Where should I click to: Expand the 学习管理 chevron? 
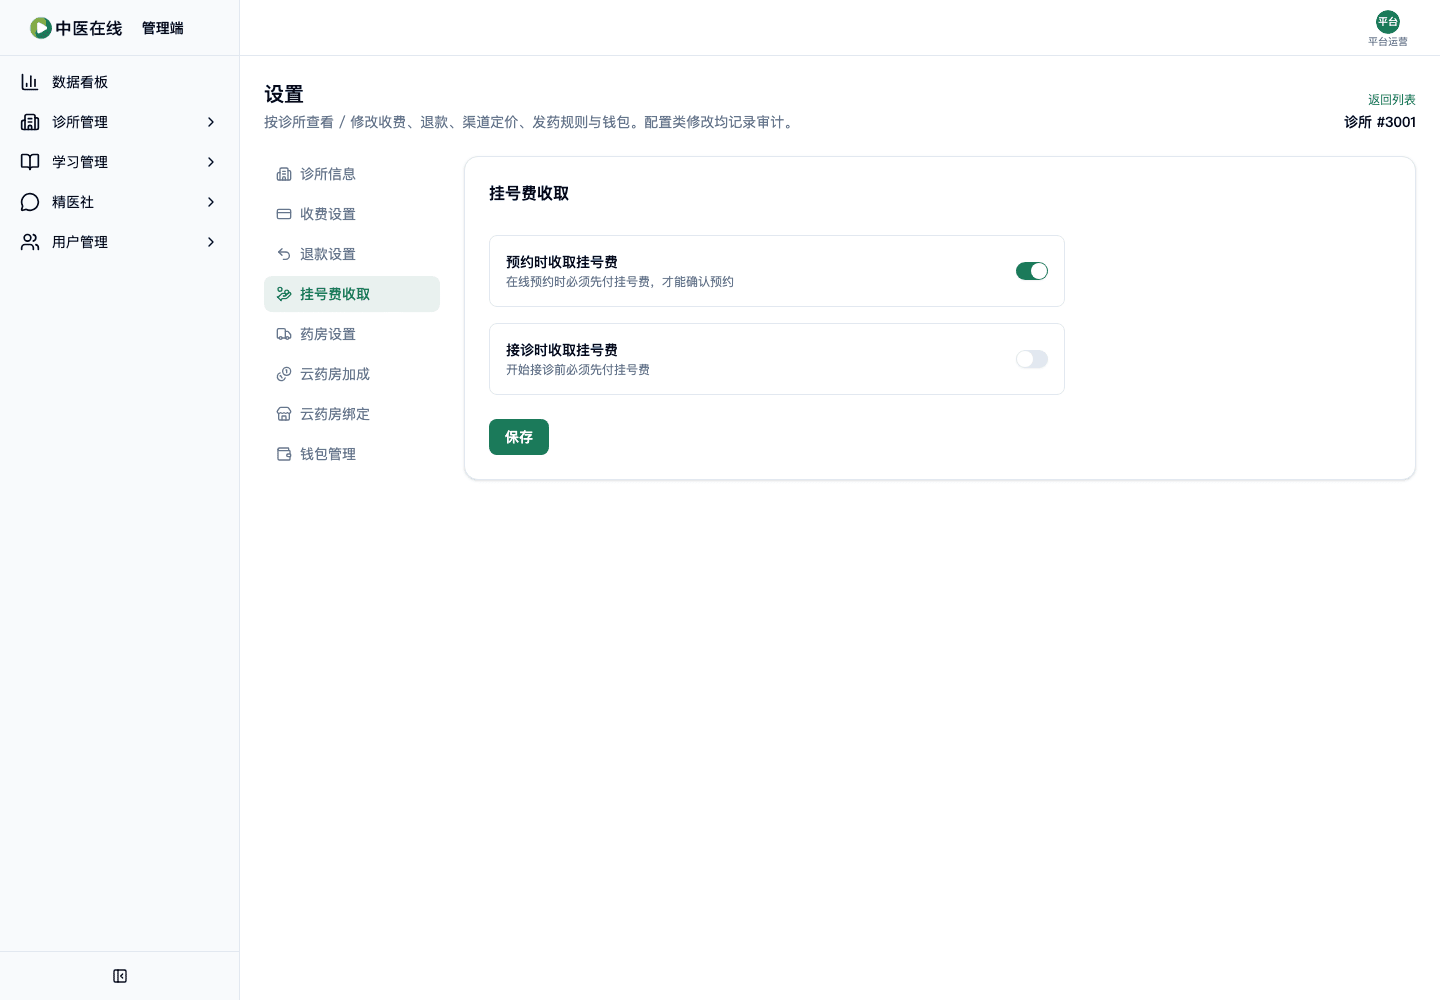(x=211, y=162)
